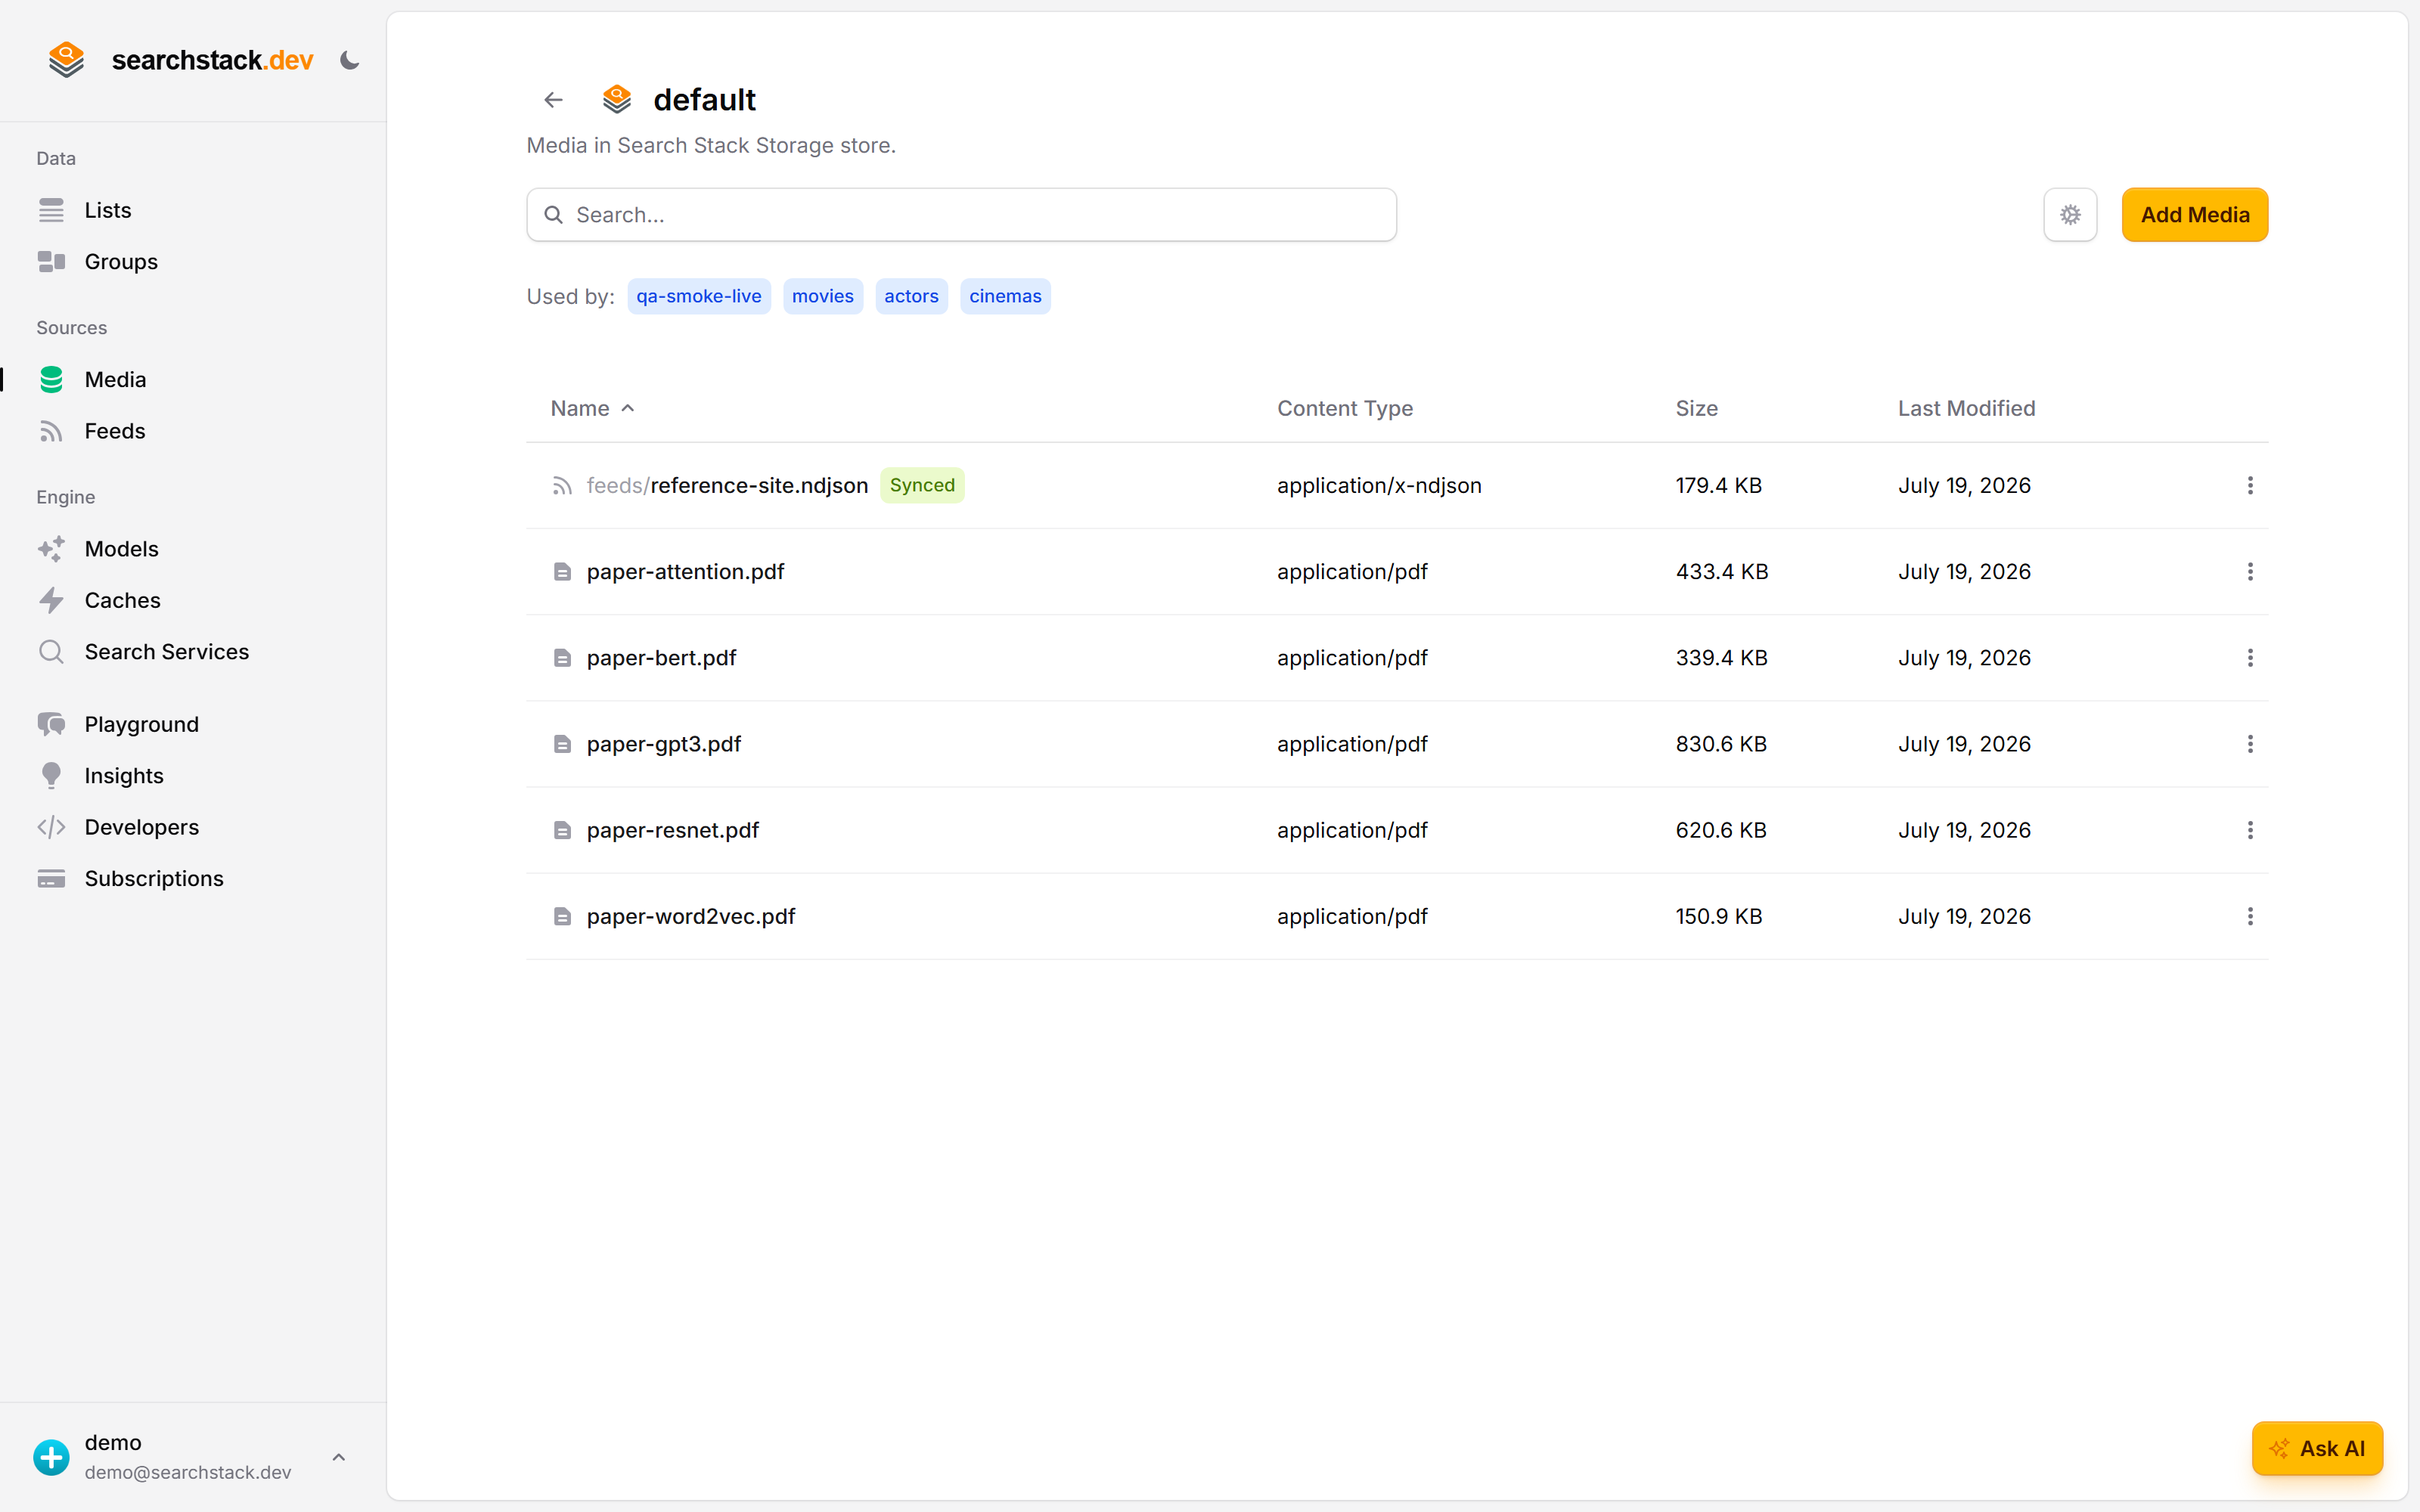Open paper-bert.pdf file name
Screen dimensions: 2420x1512
tap(661, 658)
